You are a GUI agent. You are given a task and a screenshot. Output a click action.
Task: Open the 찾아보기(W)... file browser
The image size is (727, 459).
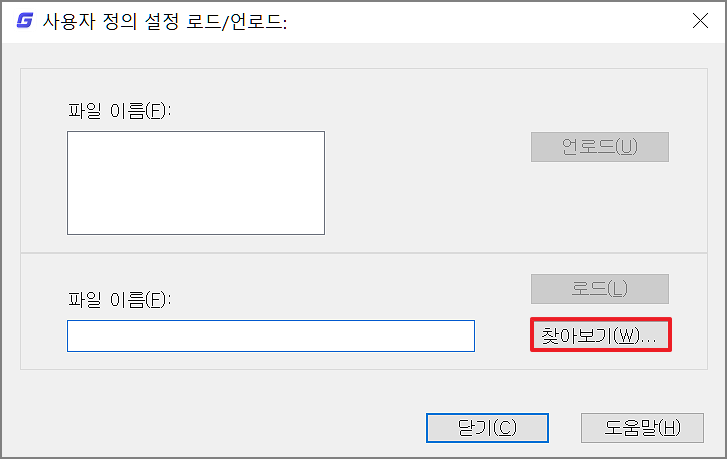point(600,336)
